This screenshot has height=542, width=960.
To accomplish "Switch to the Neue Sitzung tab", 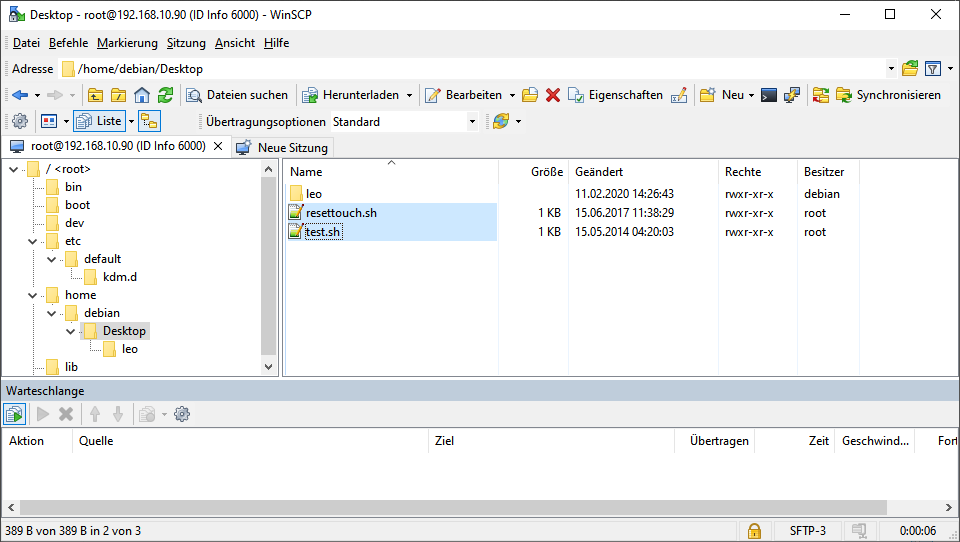I will click(282, 147).
